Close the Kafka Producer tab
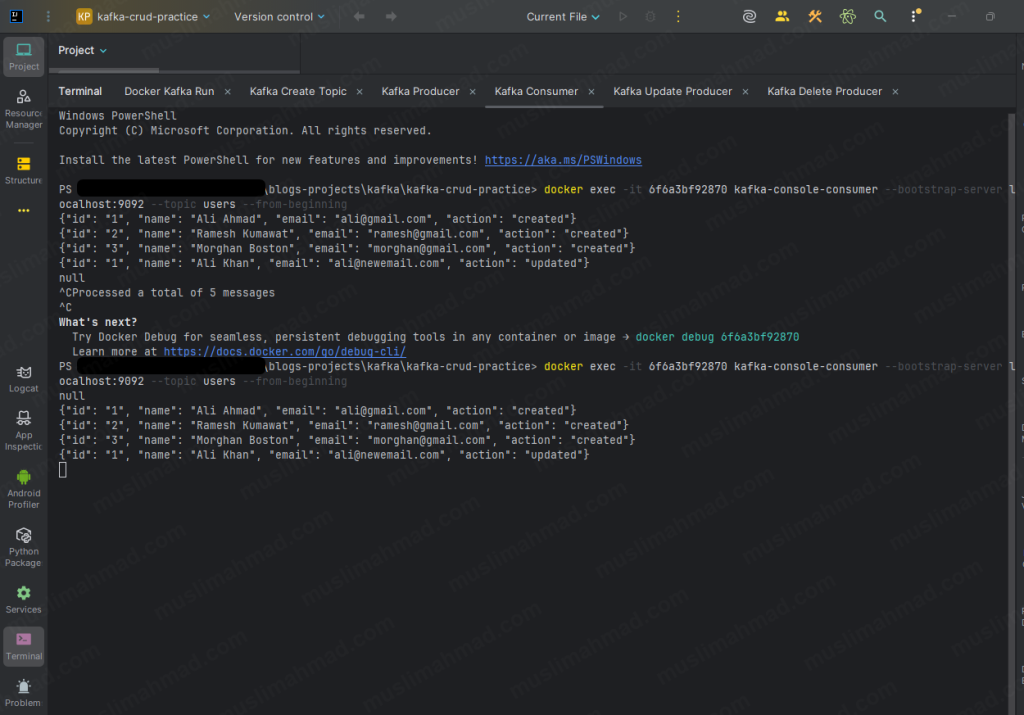 click(x=472, y=92)
